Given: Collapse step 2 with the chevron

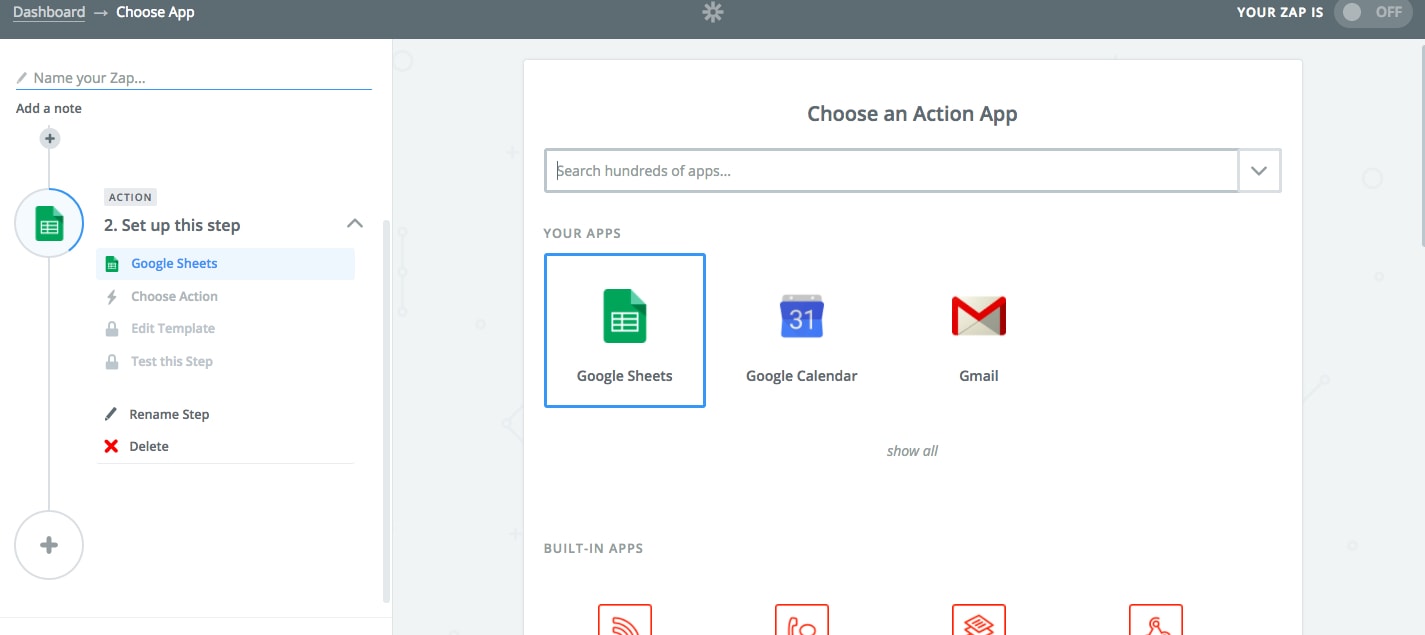Looking at the screenshot, I should [354, 223].
